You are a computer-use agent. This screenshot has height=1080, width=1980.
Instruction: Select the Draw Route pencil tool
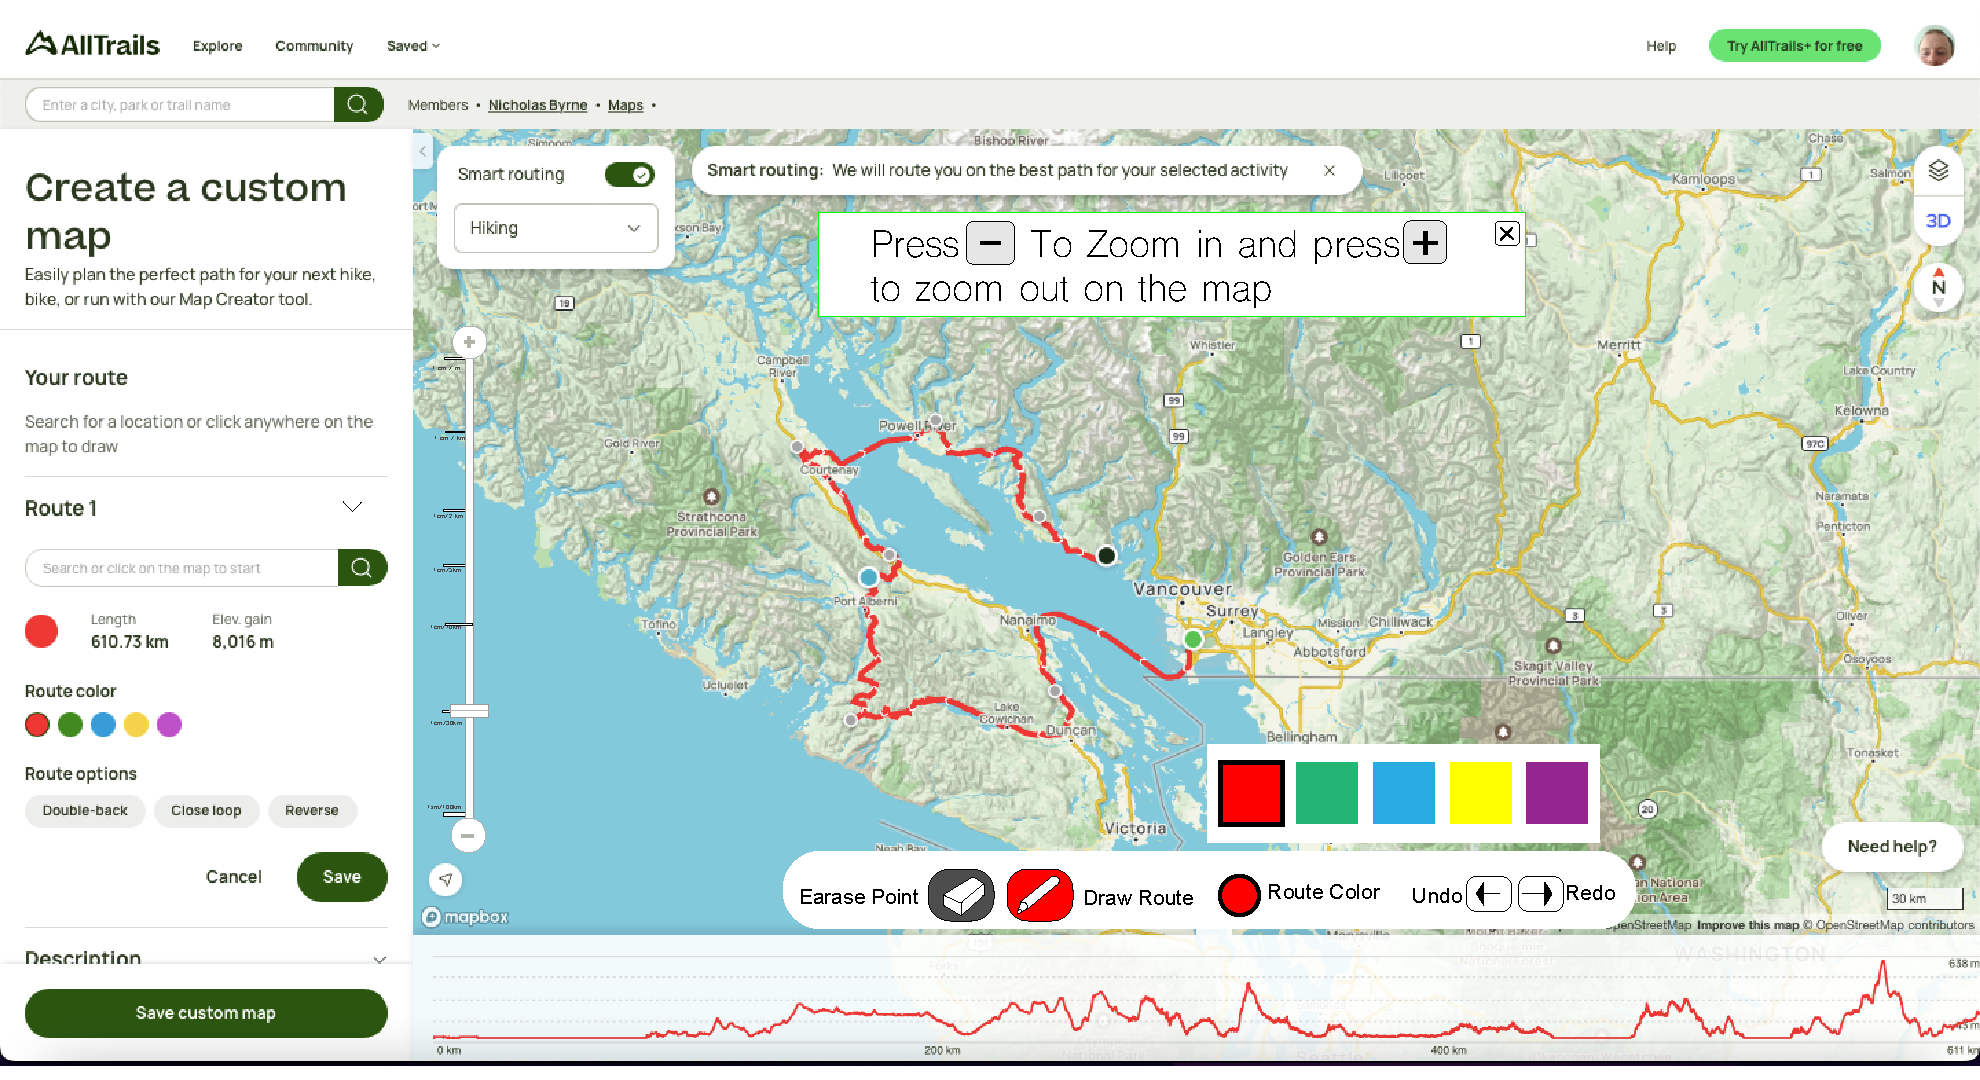[x=1039, y=895]
